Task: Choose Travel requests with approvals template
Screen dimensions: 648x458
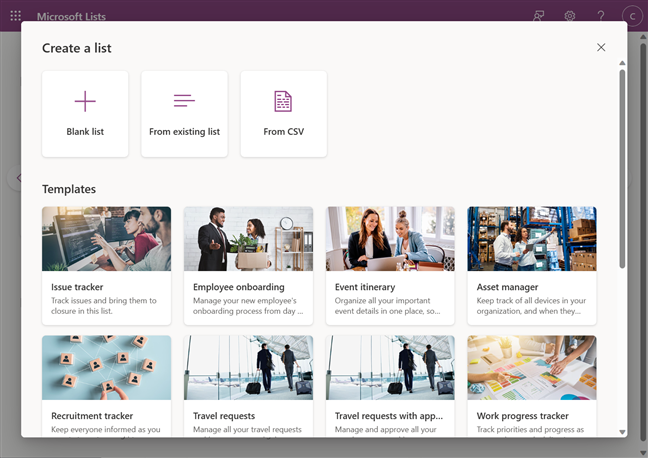Action: [x=390, y=386]
